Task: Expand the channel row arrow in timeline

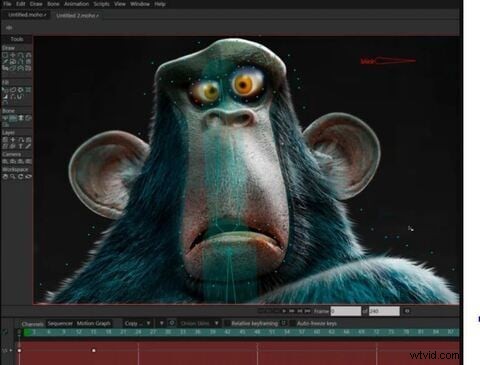Action: pyautogui.click(x=11, y=350)
